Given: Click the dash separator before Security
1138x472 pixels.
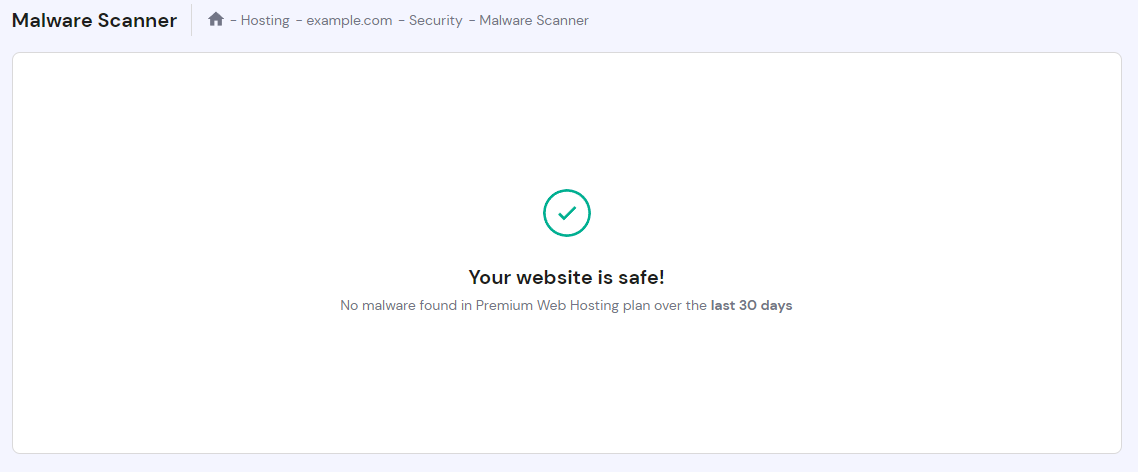Looking at the screenshot, I should (401, 20).
